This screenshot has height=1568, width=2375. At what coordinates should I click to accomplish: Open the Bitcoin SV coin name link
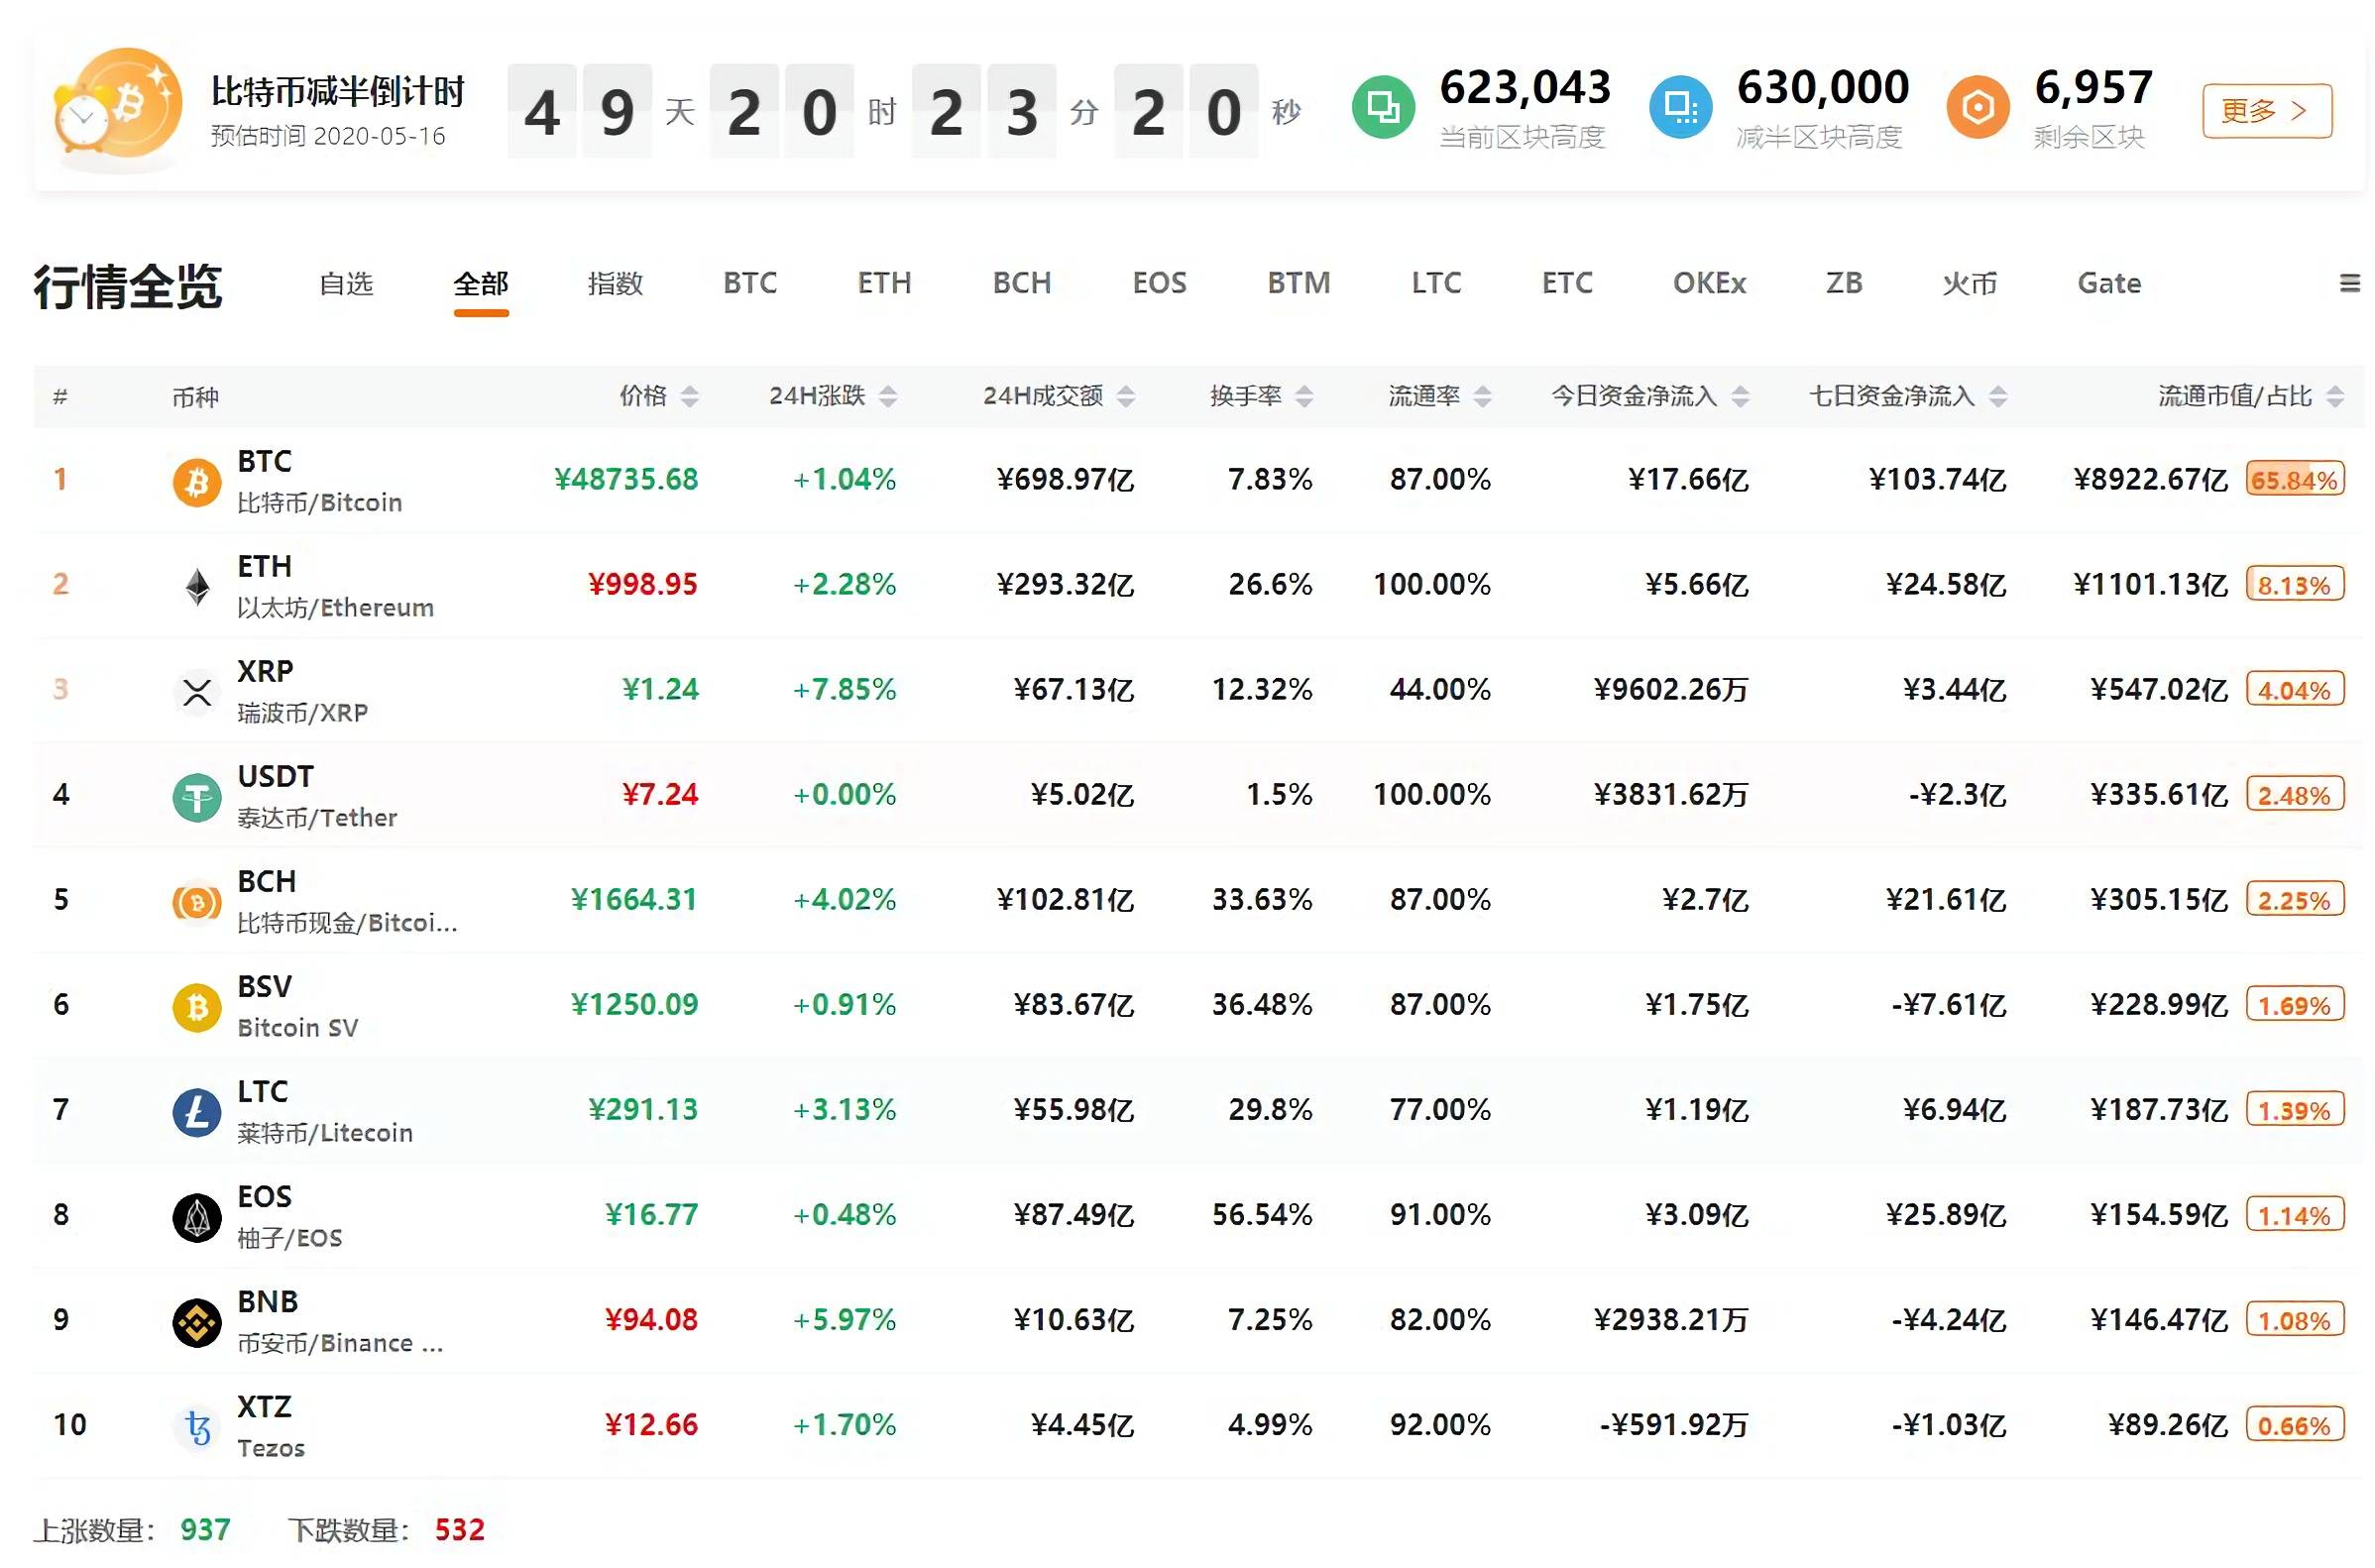(x=297, y=1028)
